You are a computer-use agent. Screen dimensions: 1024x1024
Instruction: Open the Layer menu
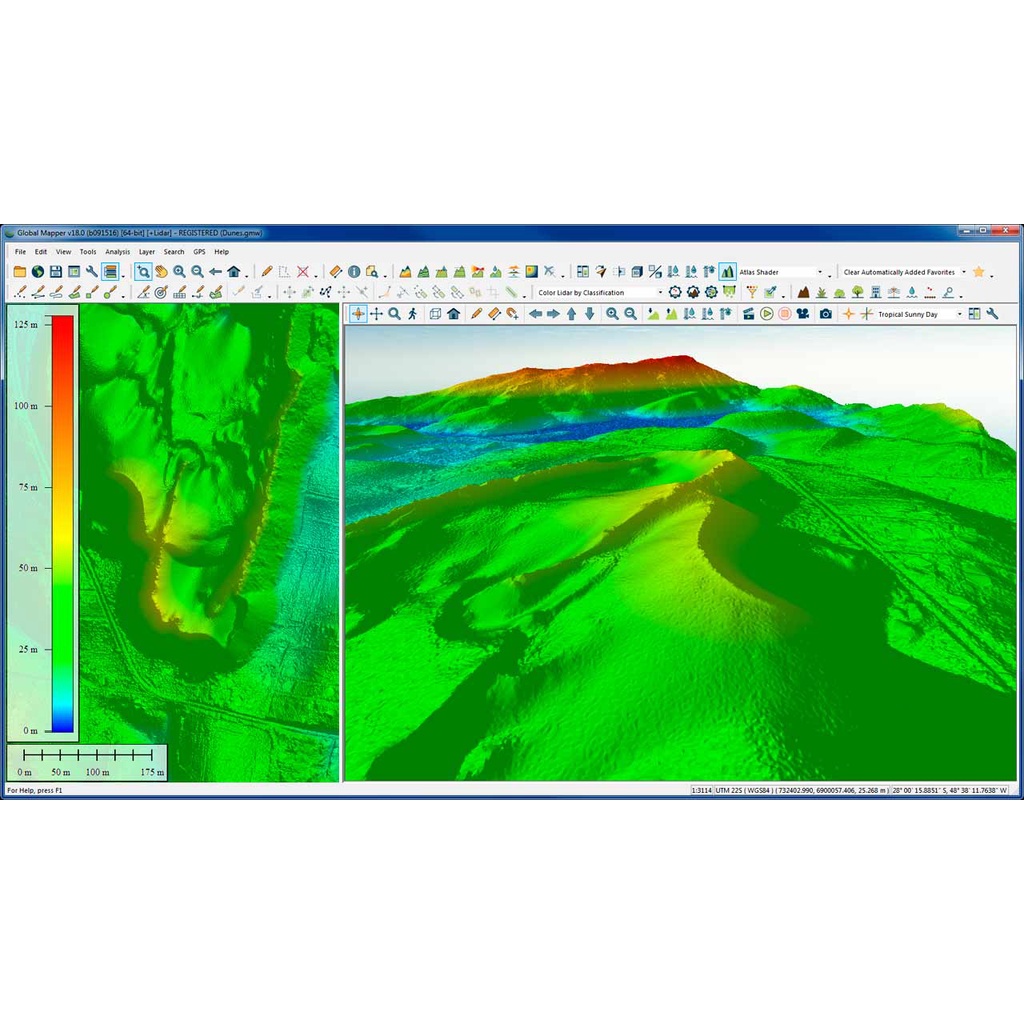147,252
